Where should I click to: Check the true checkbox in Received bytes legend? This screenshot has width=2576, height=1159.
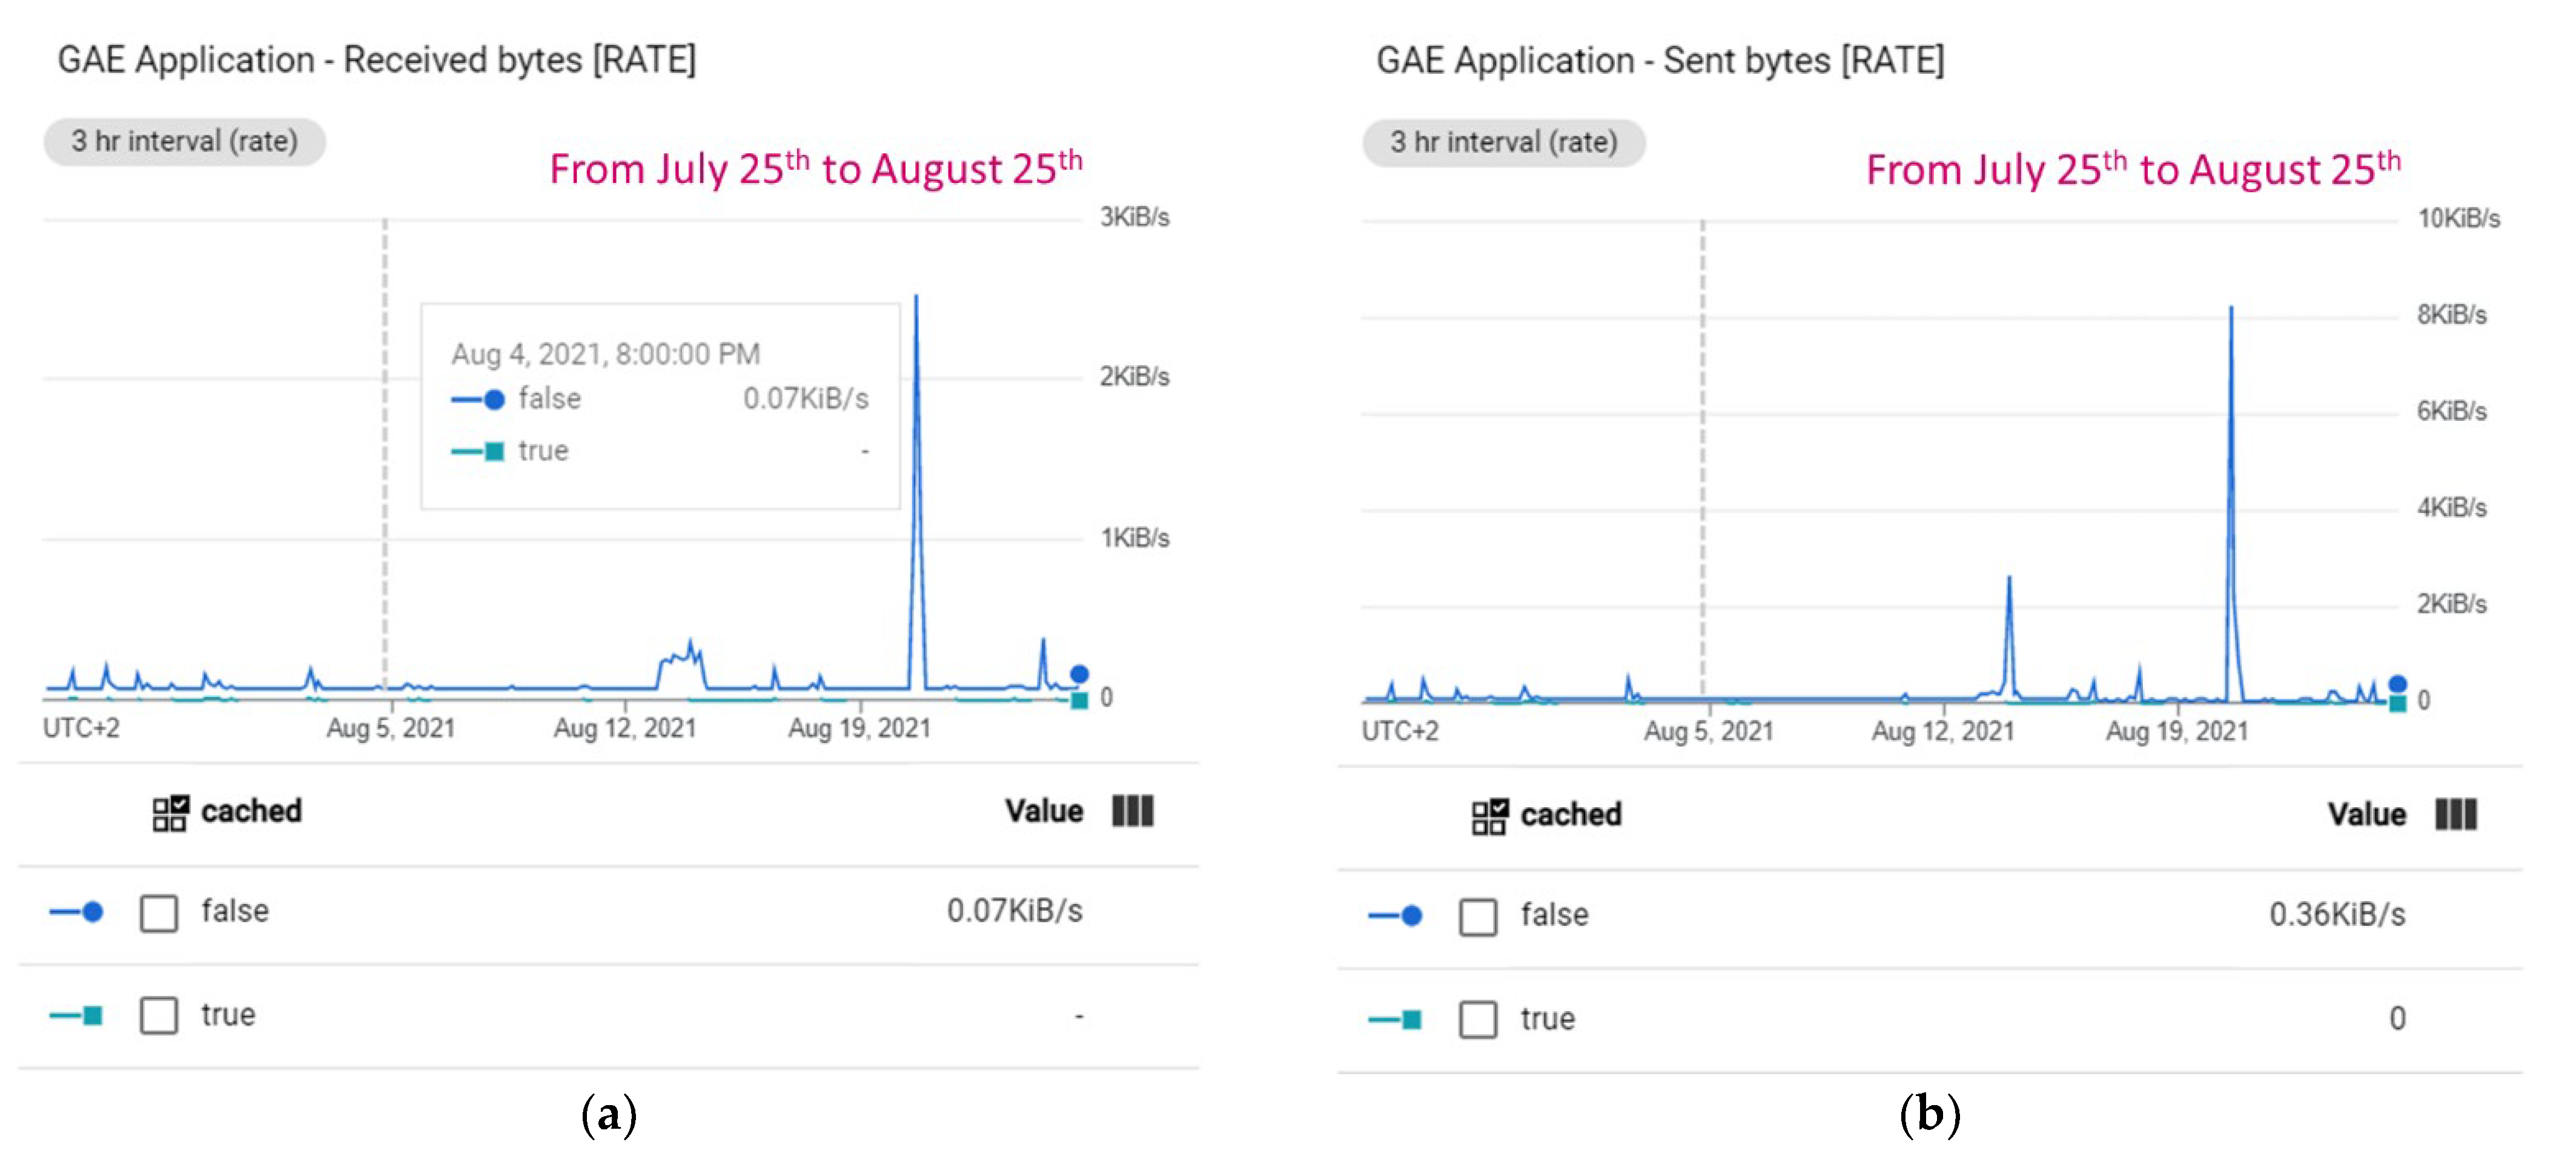coord(159,1015)
